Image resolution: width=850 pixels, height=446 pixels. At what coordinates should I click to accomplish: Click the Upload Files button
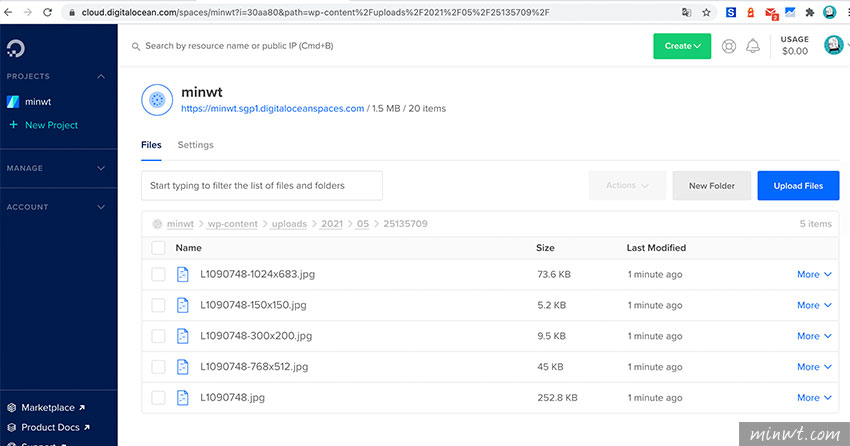(x=799, y=185)
